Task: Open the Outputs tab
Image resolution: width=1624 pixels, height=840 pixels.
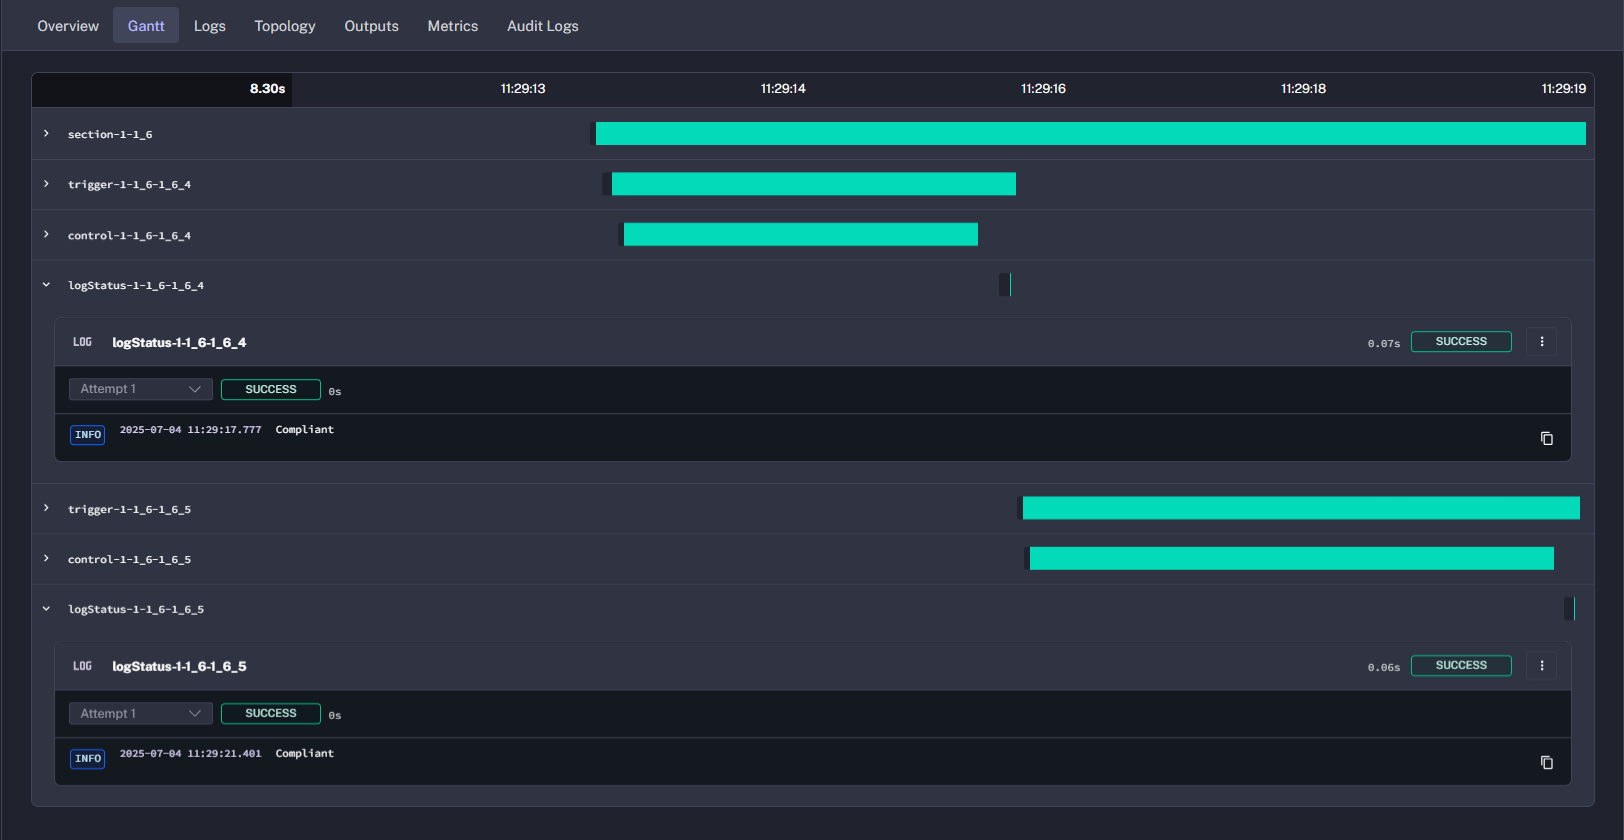Action: (371, 26)
